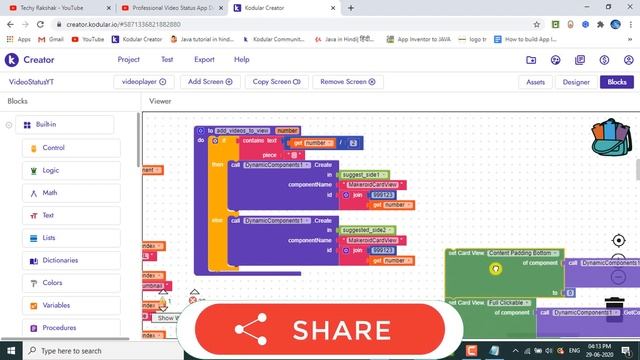Viewport: 640px width, 360px height.
Task: Select the Procedures blocks category
Action: (x=71, y=327)
